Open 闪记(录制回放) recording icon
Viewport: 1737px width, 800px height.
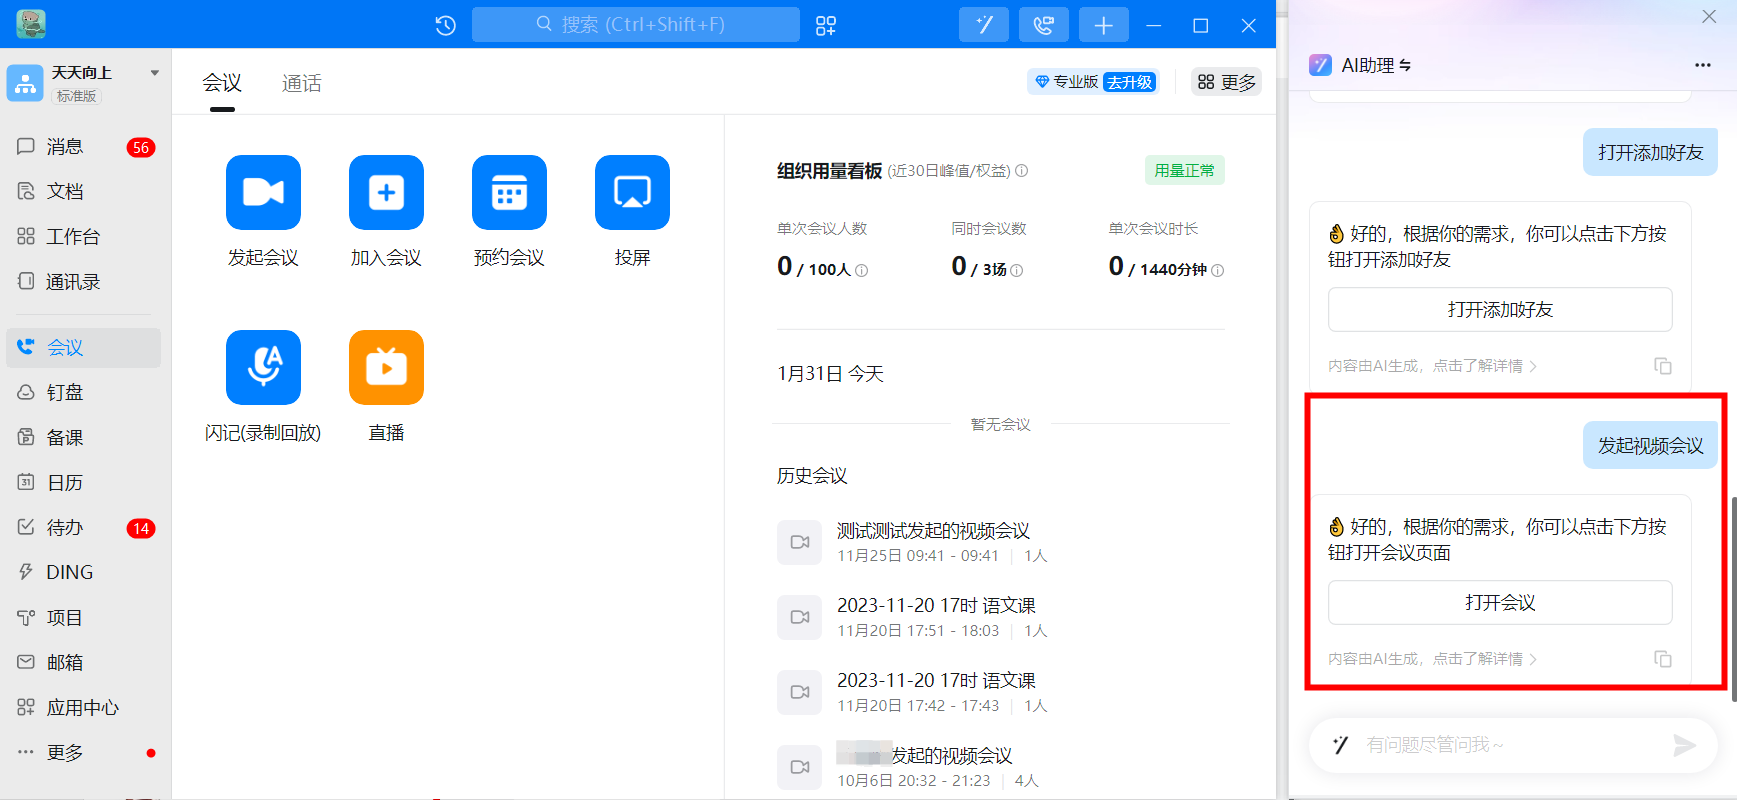coord(263,367)
